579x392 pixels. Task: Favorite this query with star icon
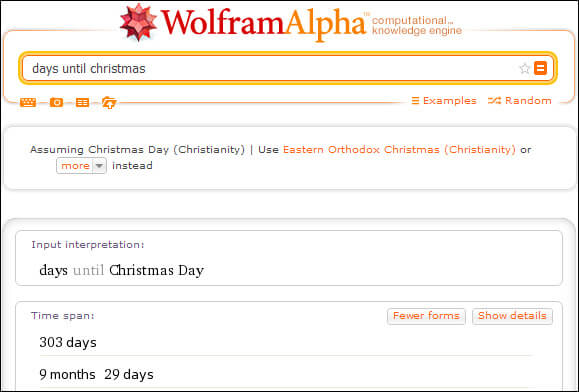[x=524, y=68]
